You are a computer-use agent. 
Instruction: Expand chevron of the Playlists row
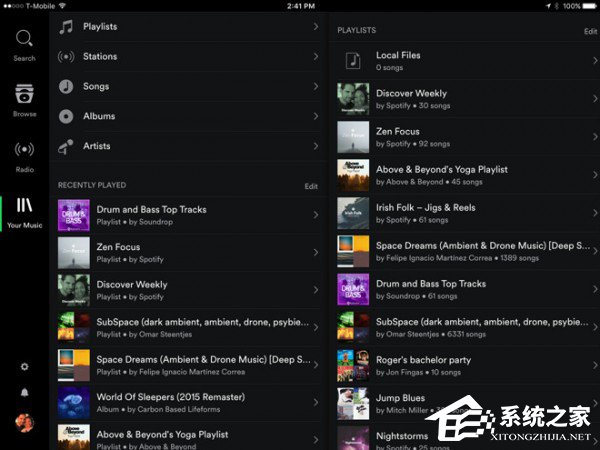(316, 27)
